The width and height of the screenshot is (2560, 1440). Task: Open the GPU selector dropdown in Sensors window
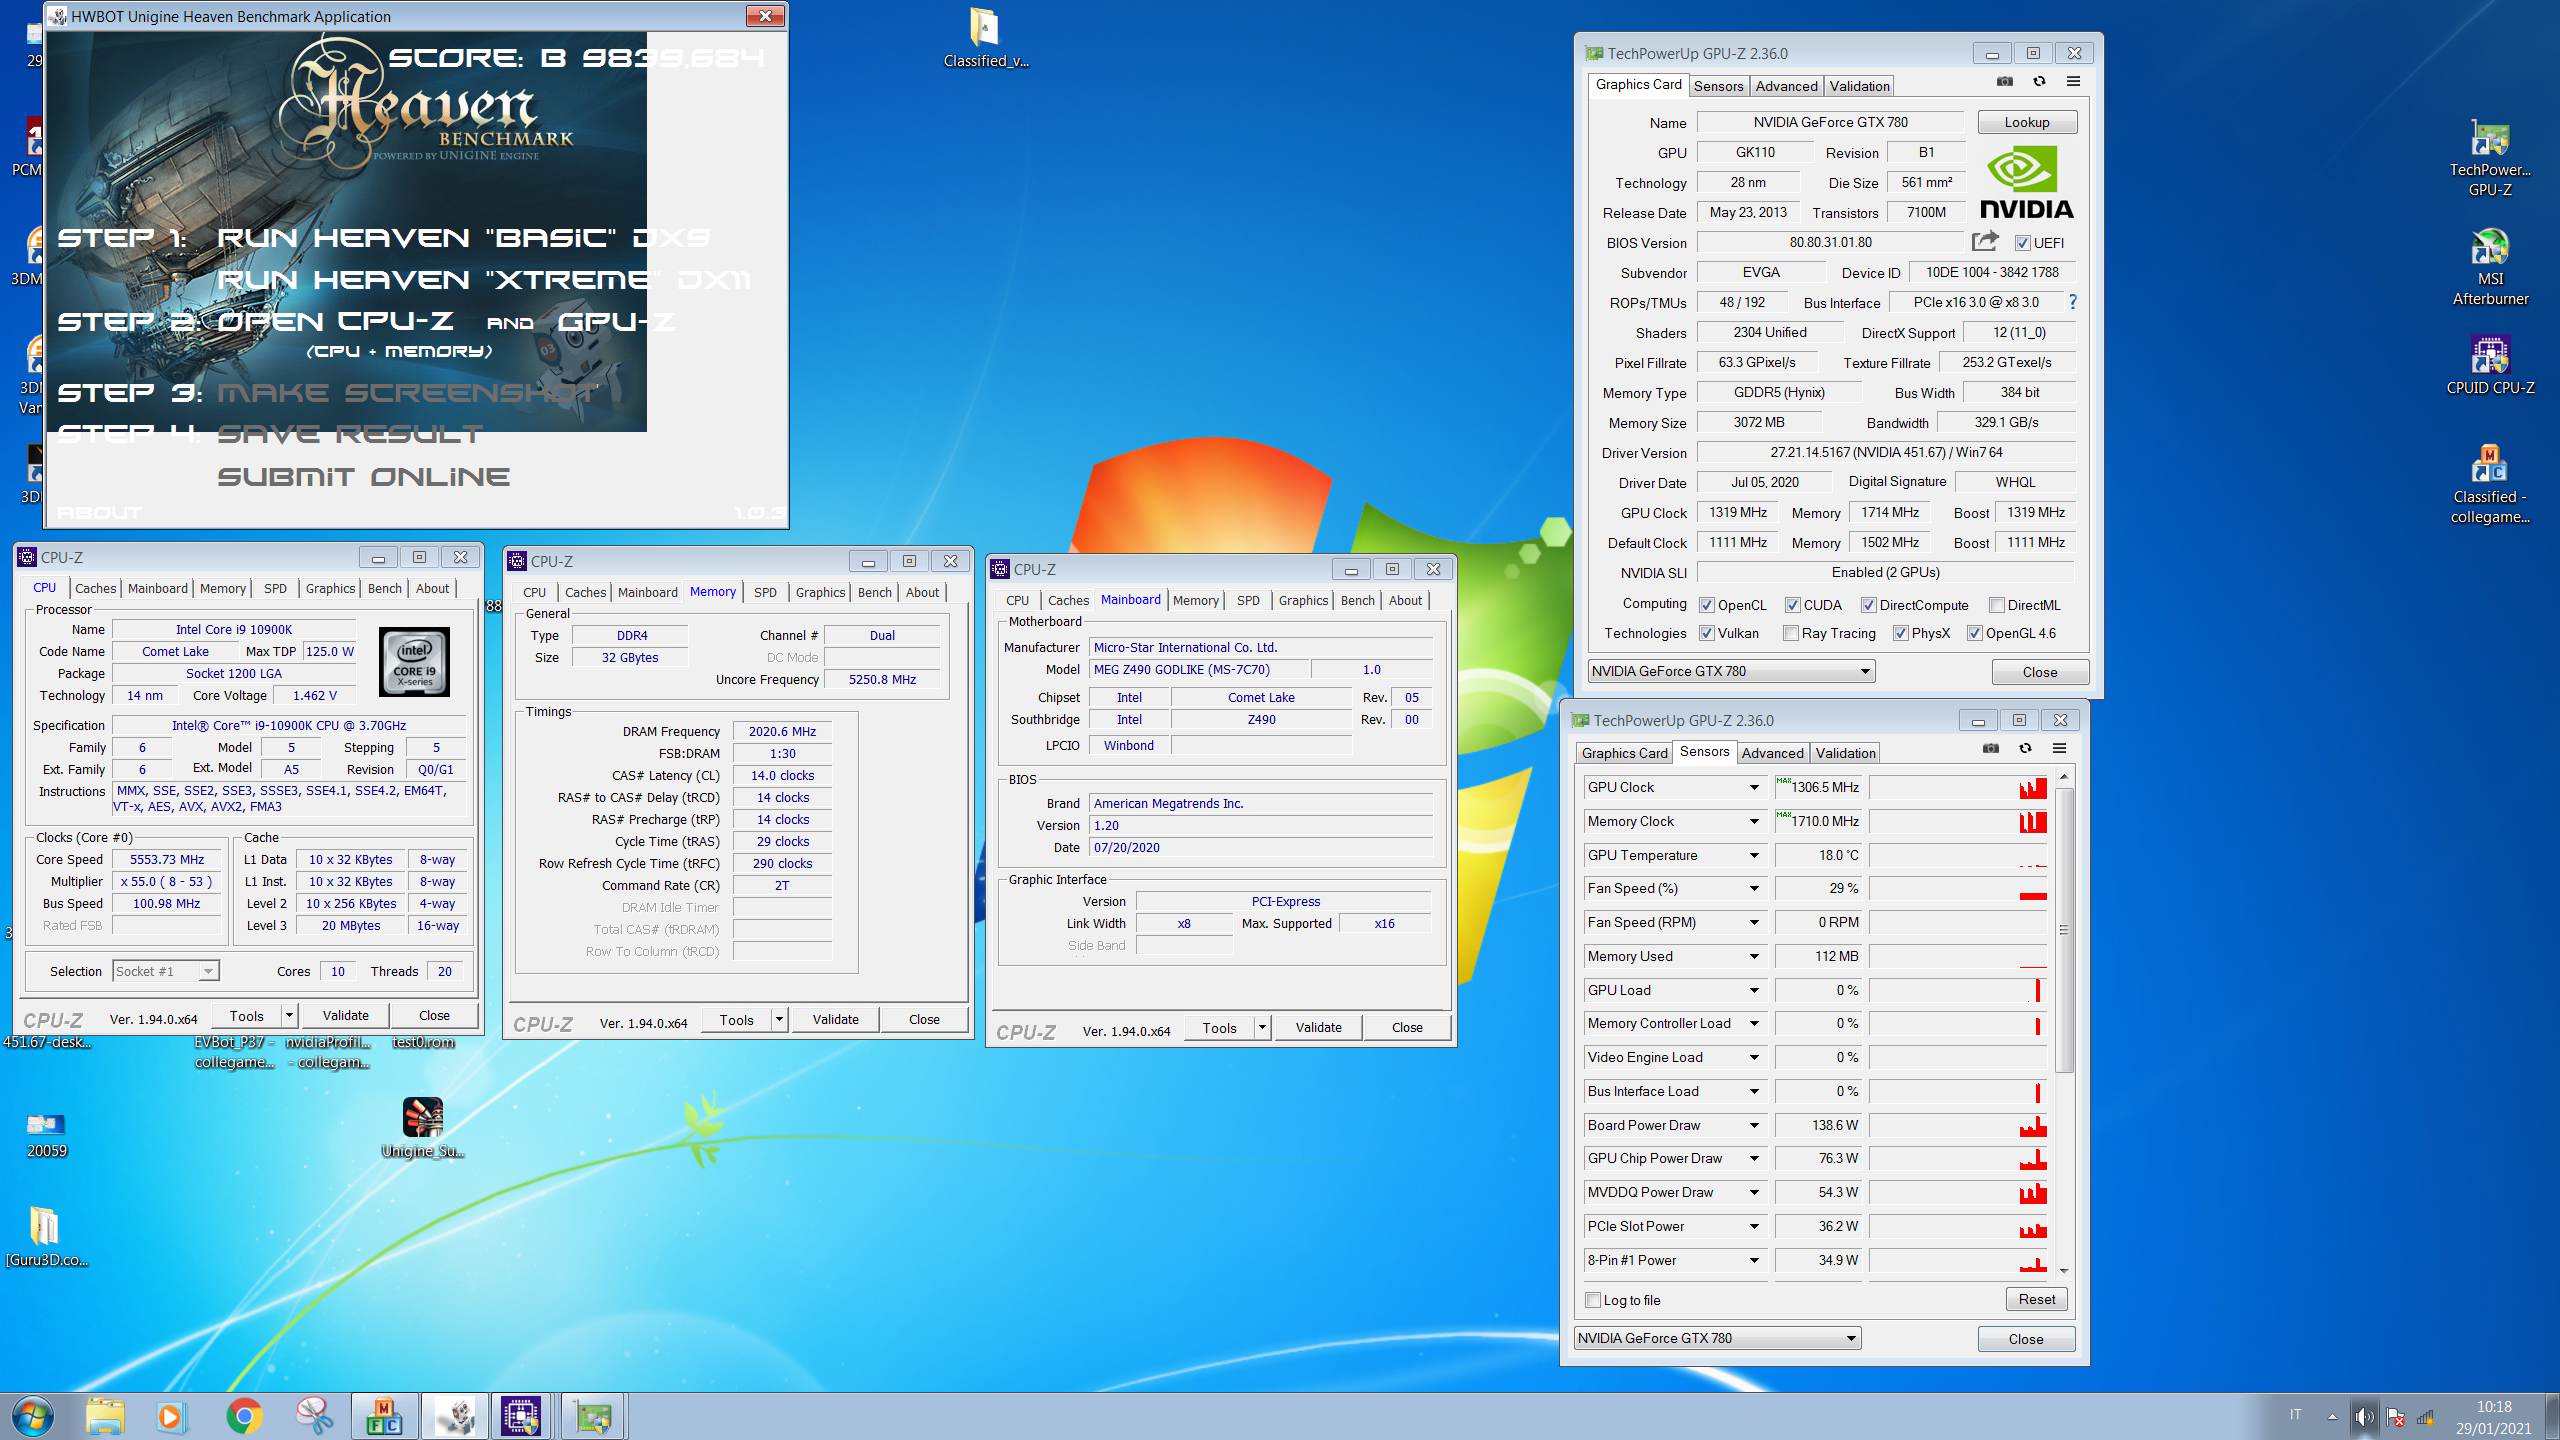pos(1717,1338)
